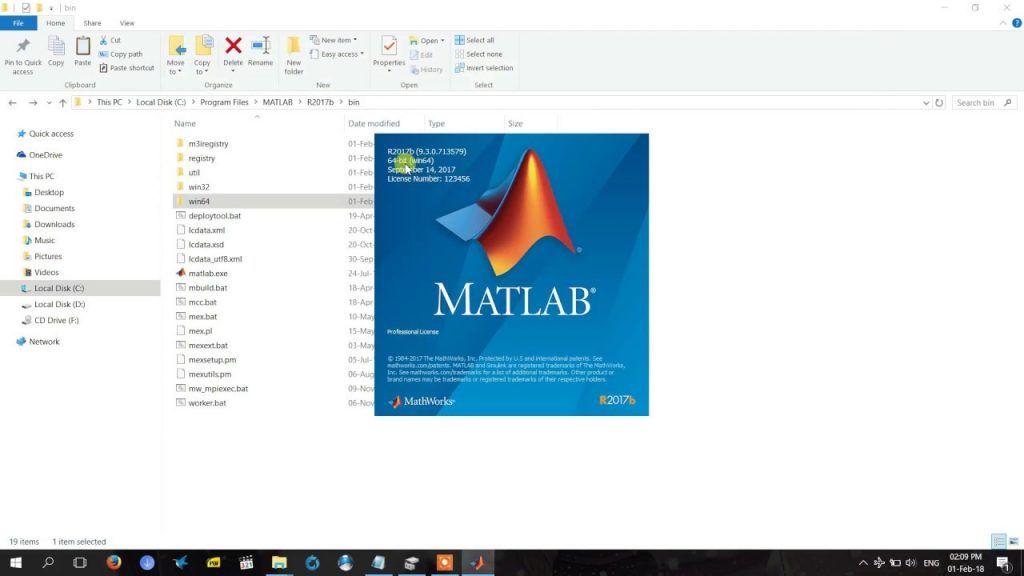Select the worker.bat file

pyautogui.click(x=207, y=403)
